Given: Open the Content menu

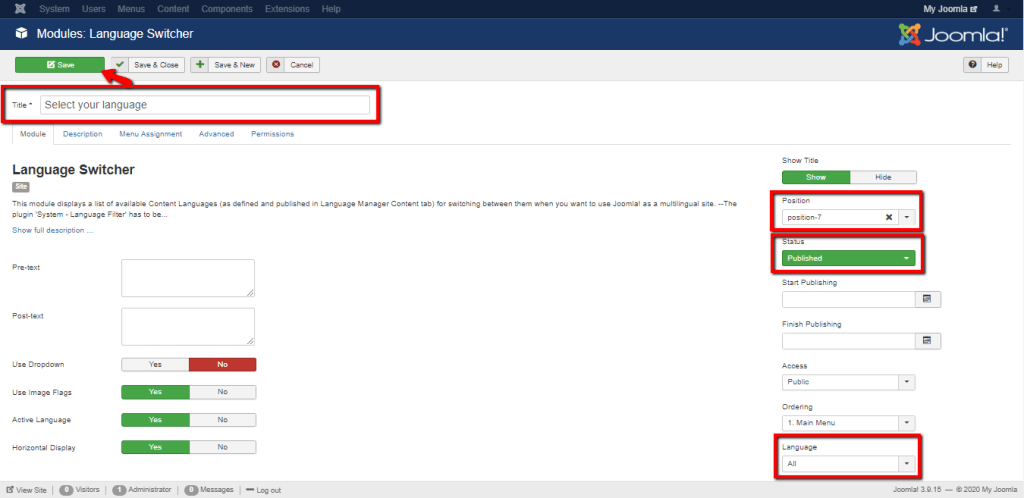Looking at the screenshot, I should point(173,9).
